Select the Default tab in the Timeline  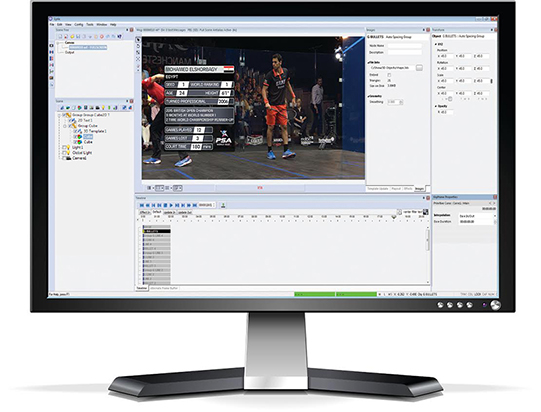tap(157, 212)
